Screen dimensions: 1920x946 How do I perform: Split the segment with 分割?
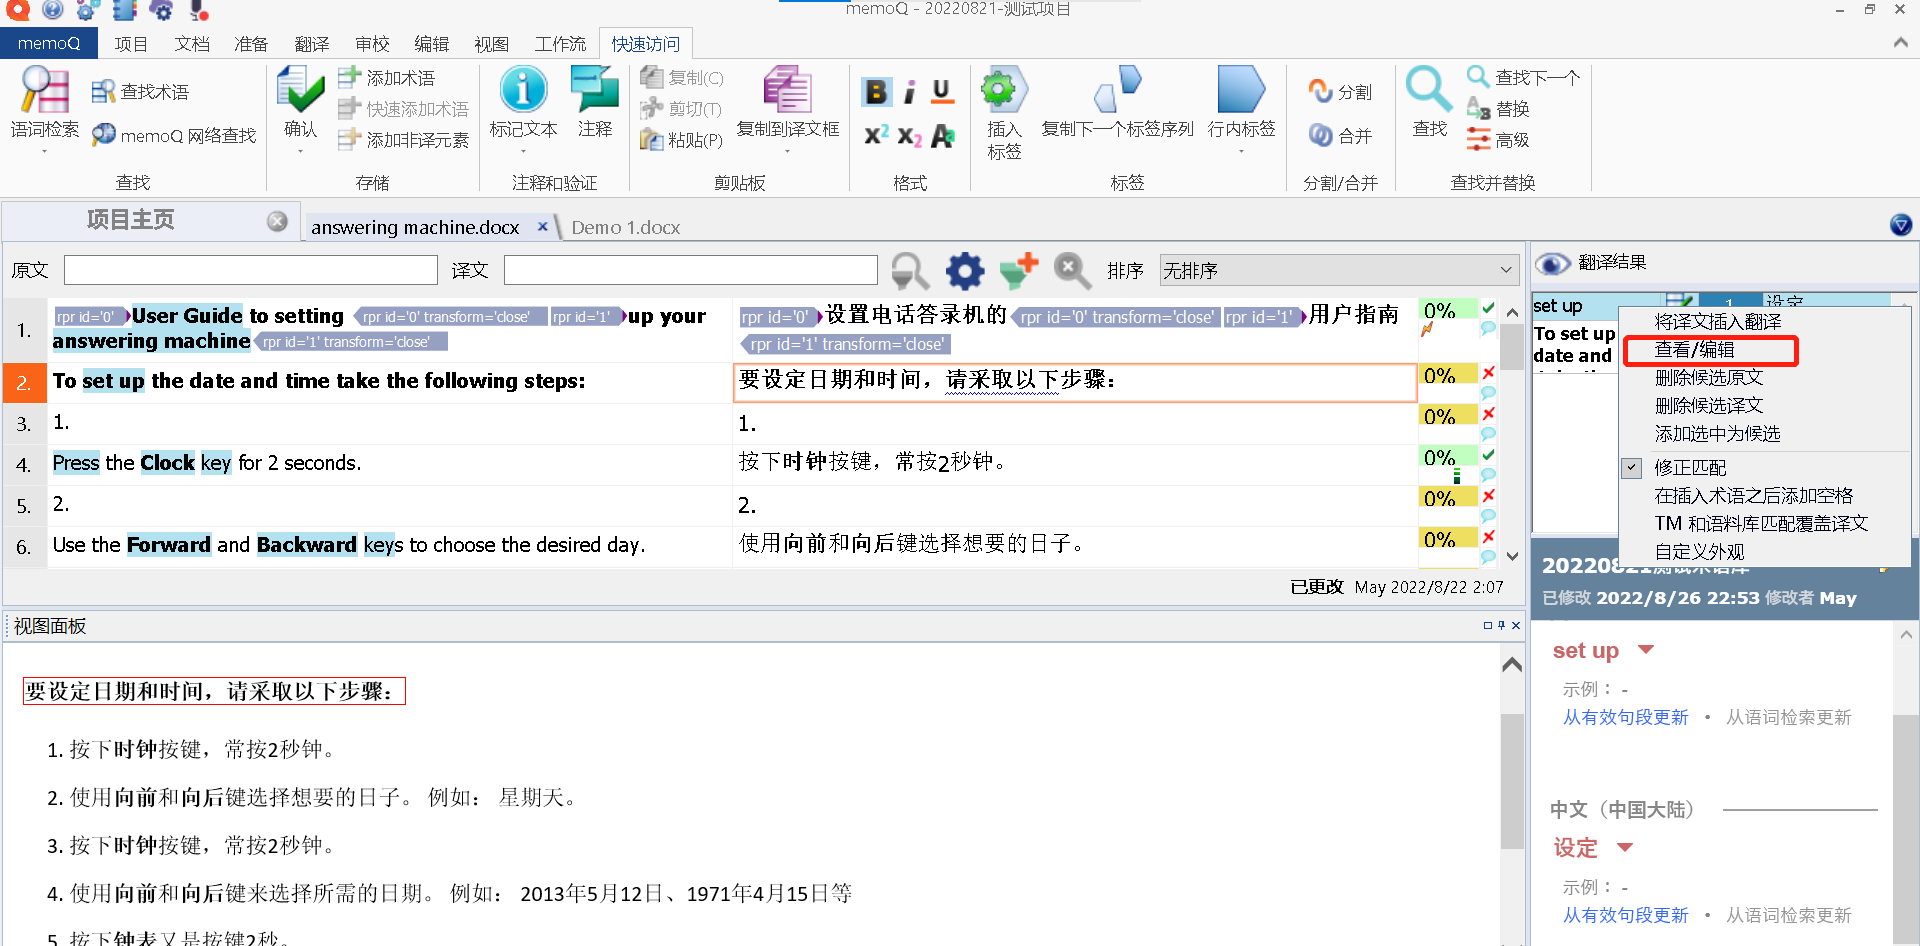coord(1340,92)
